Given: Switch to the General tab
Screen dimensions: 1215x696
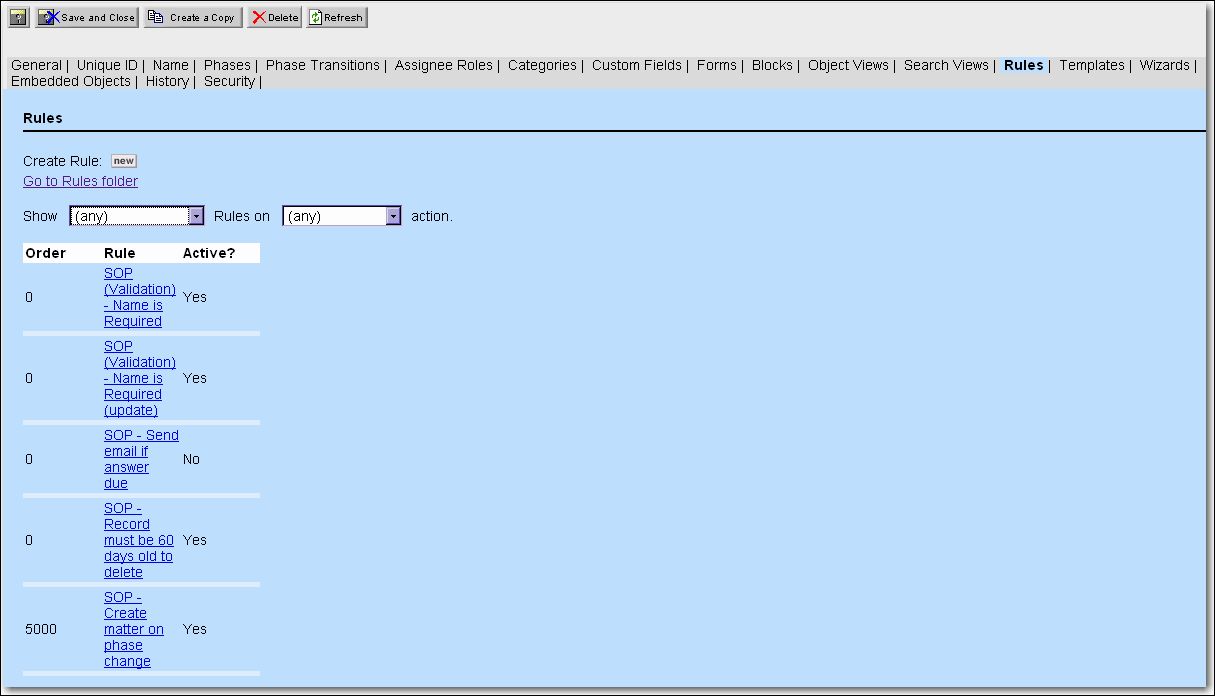Looking at the screenshot, I should click(x=36, y=65).
